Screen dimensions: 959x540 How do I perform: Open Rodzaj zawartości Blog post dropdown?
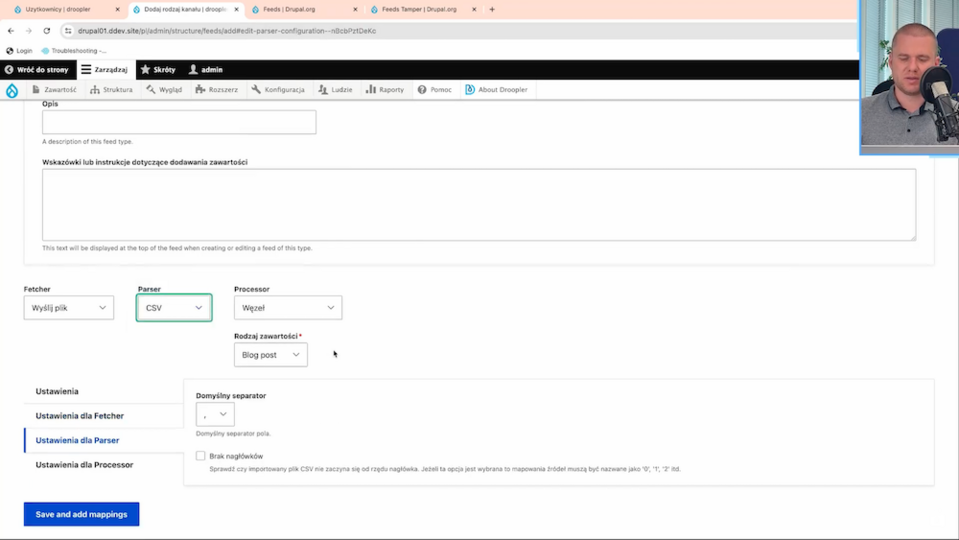(271, 355)
